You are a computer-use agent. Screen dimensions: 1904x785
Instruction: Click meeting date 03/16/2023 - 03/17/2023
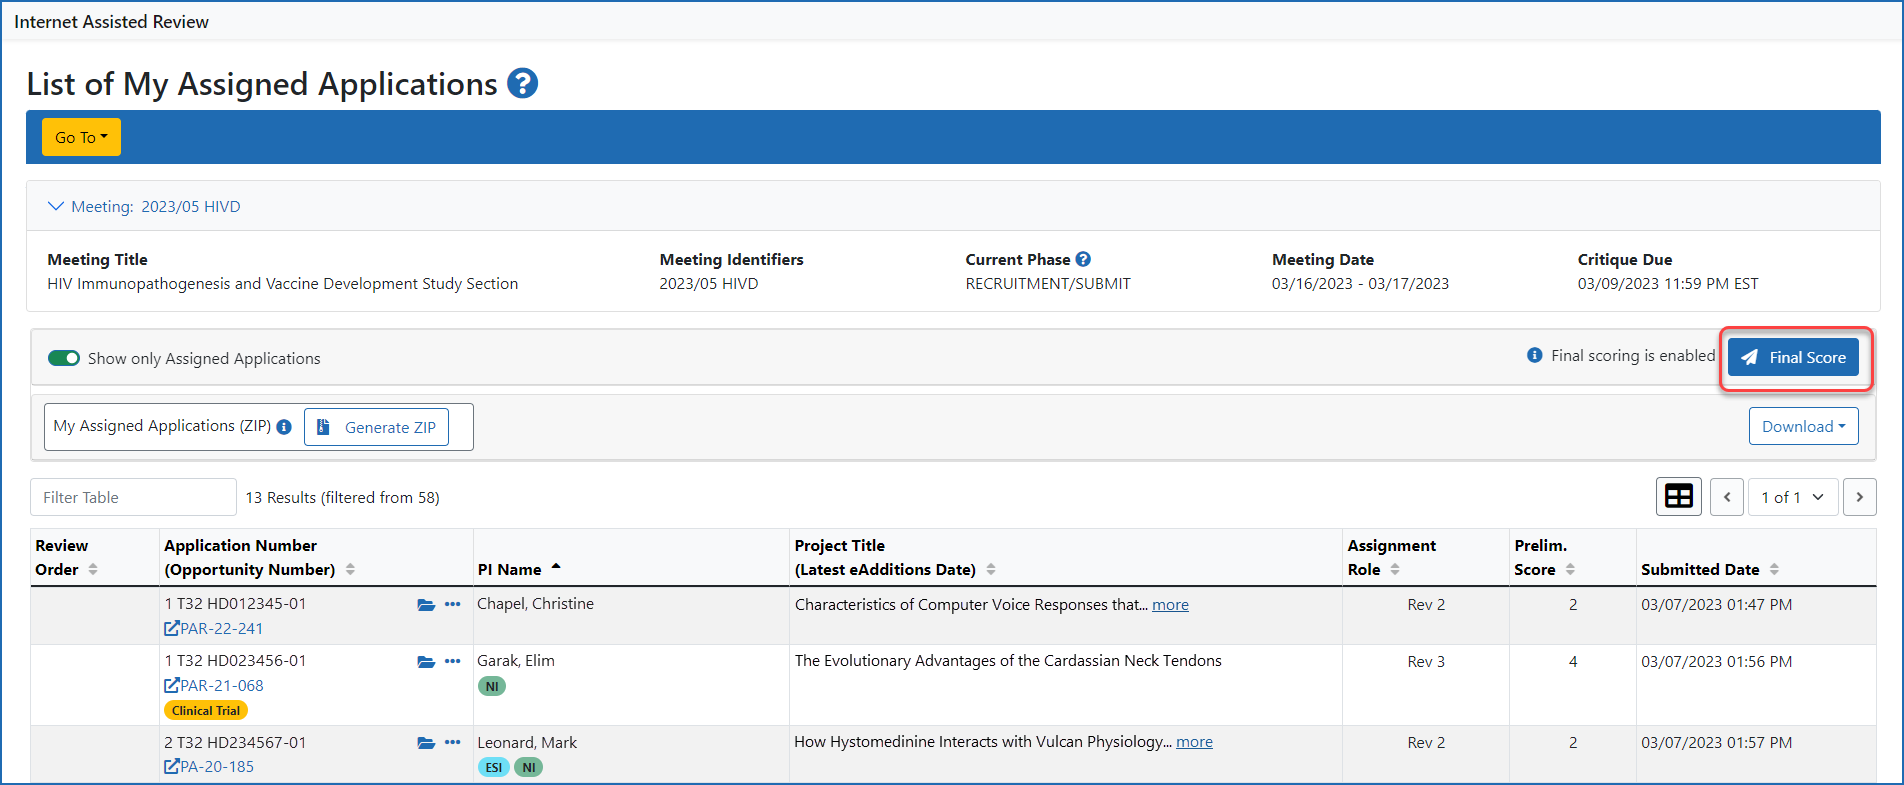coord(1360,284)
